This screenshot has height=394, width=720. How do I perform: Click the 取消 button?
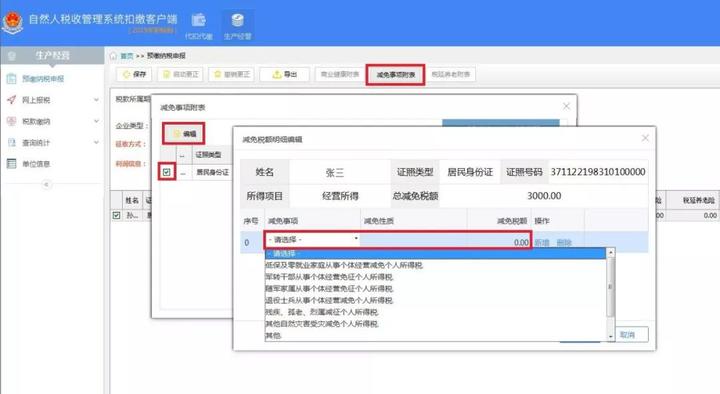tap(627, 335)
